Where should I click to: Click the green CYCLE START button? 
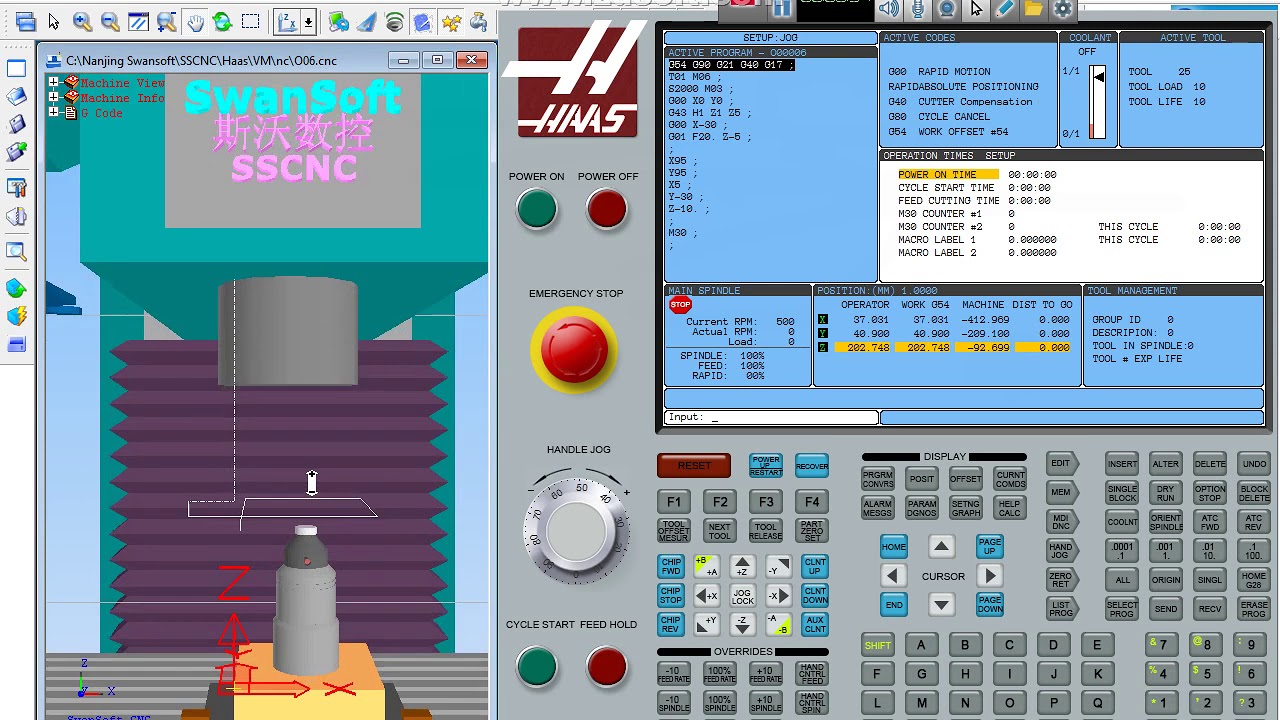tap(537, 667)
